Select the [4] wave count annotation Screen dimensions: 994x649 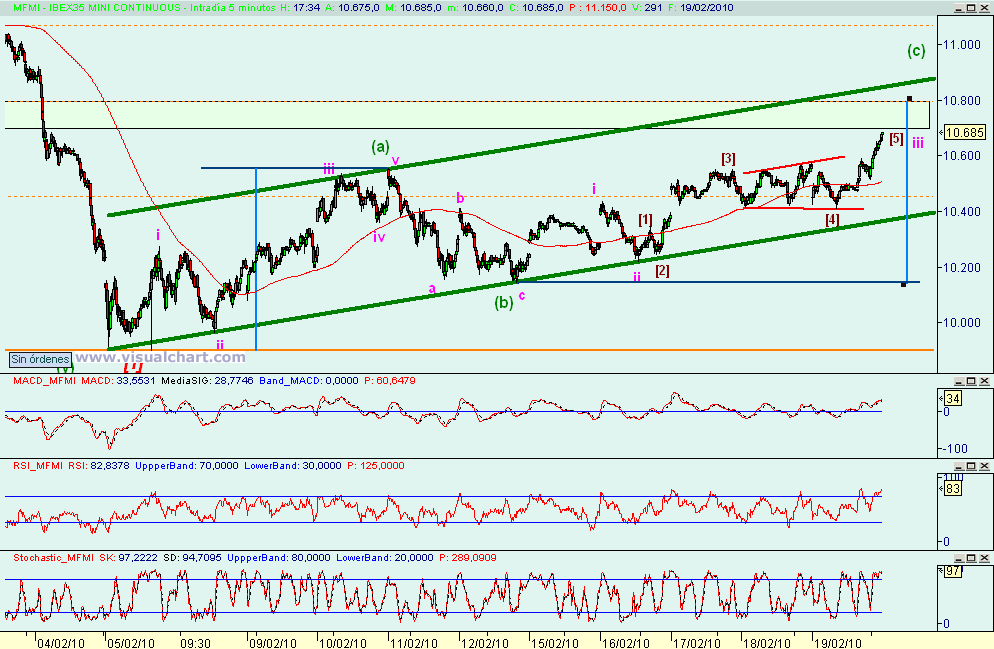click(x=832, y=220)
